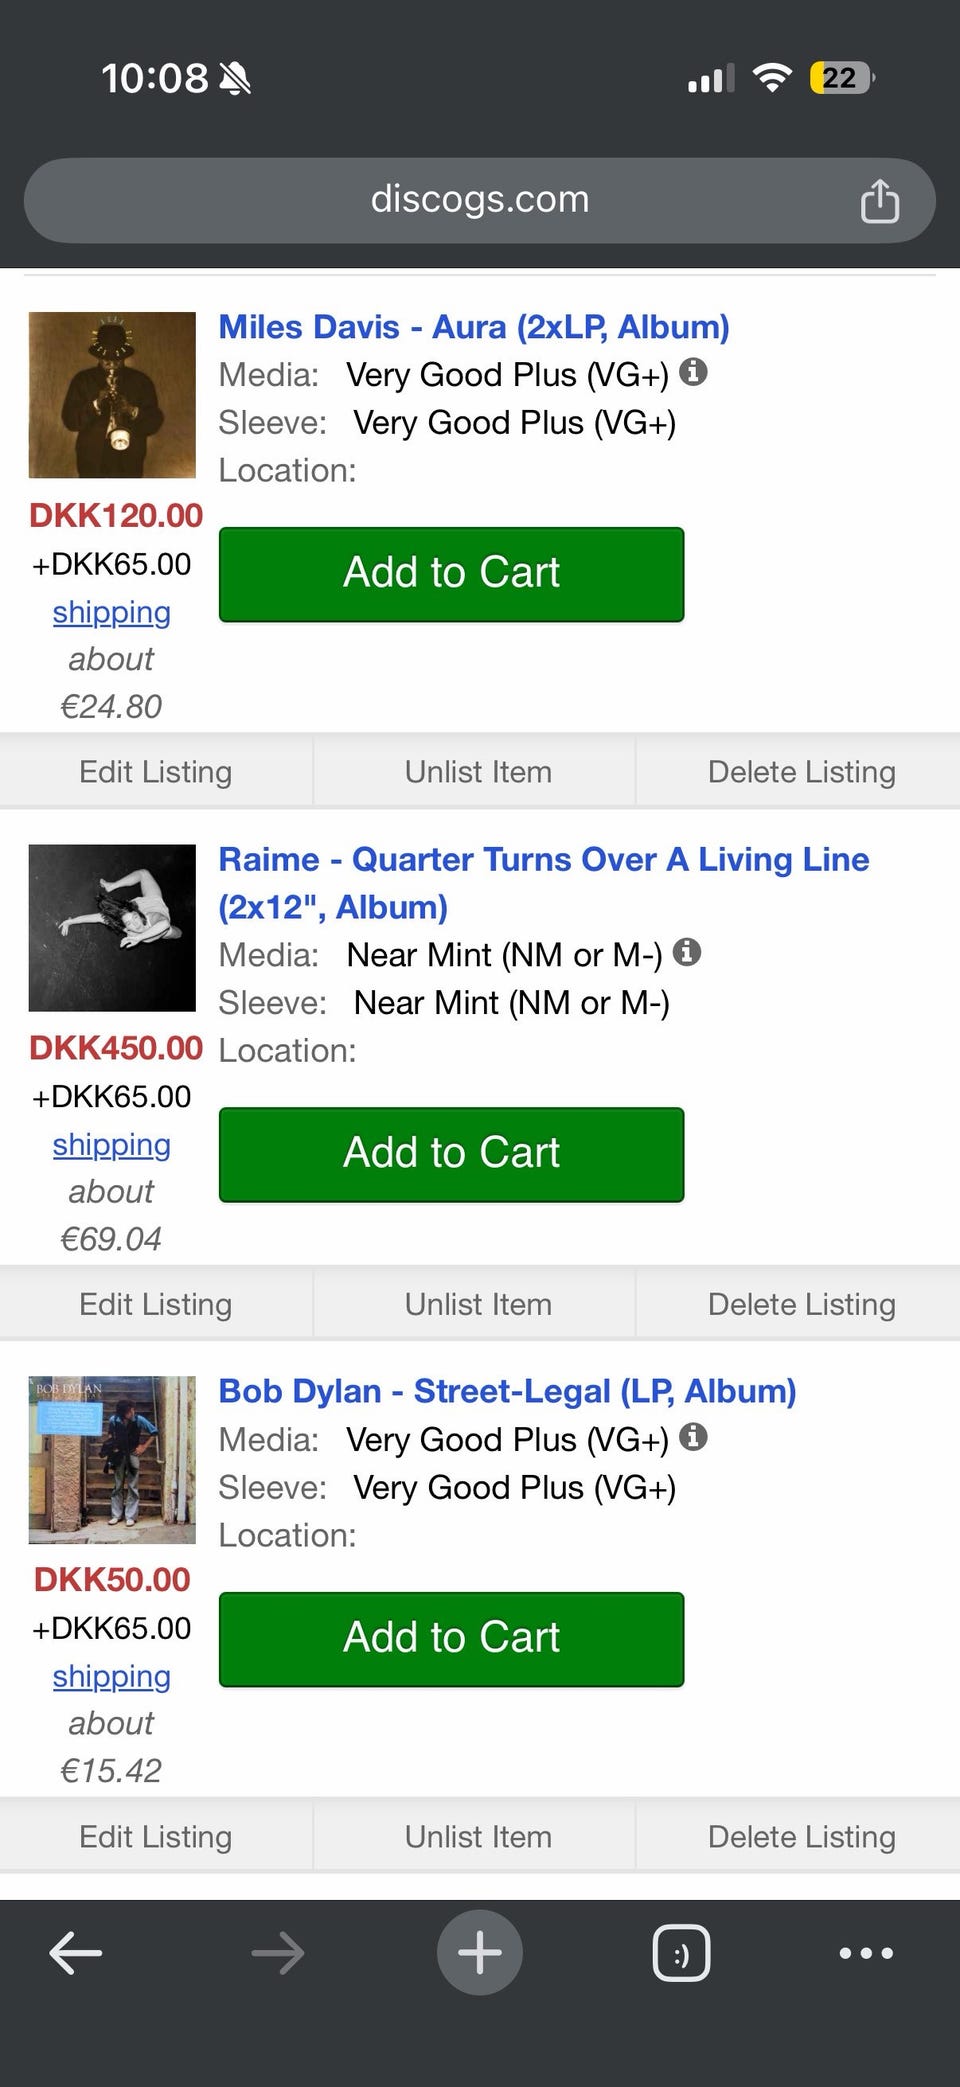Open the browser three-dot more menu

pyautogui.click(x=866, y=1953)
